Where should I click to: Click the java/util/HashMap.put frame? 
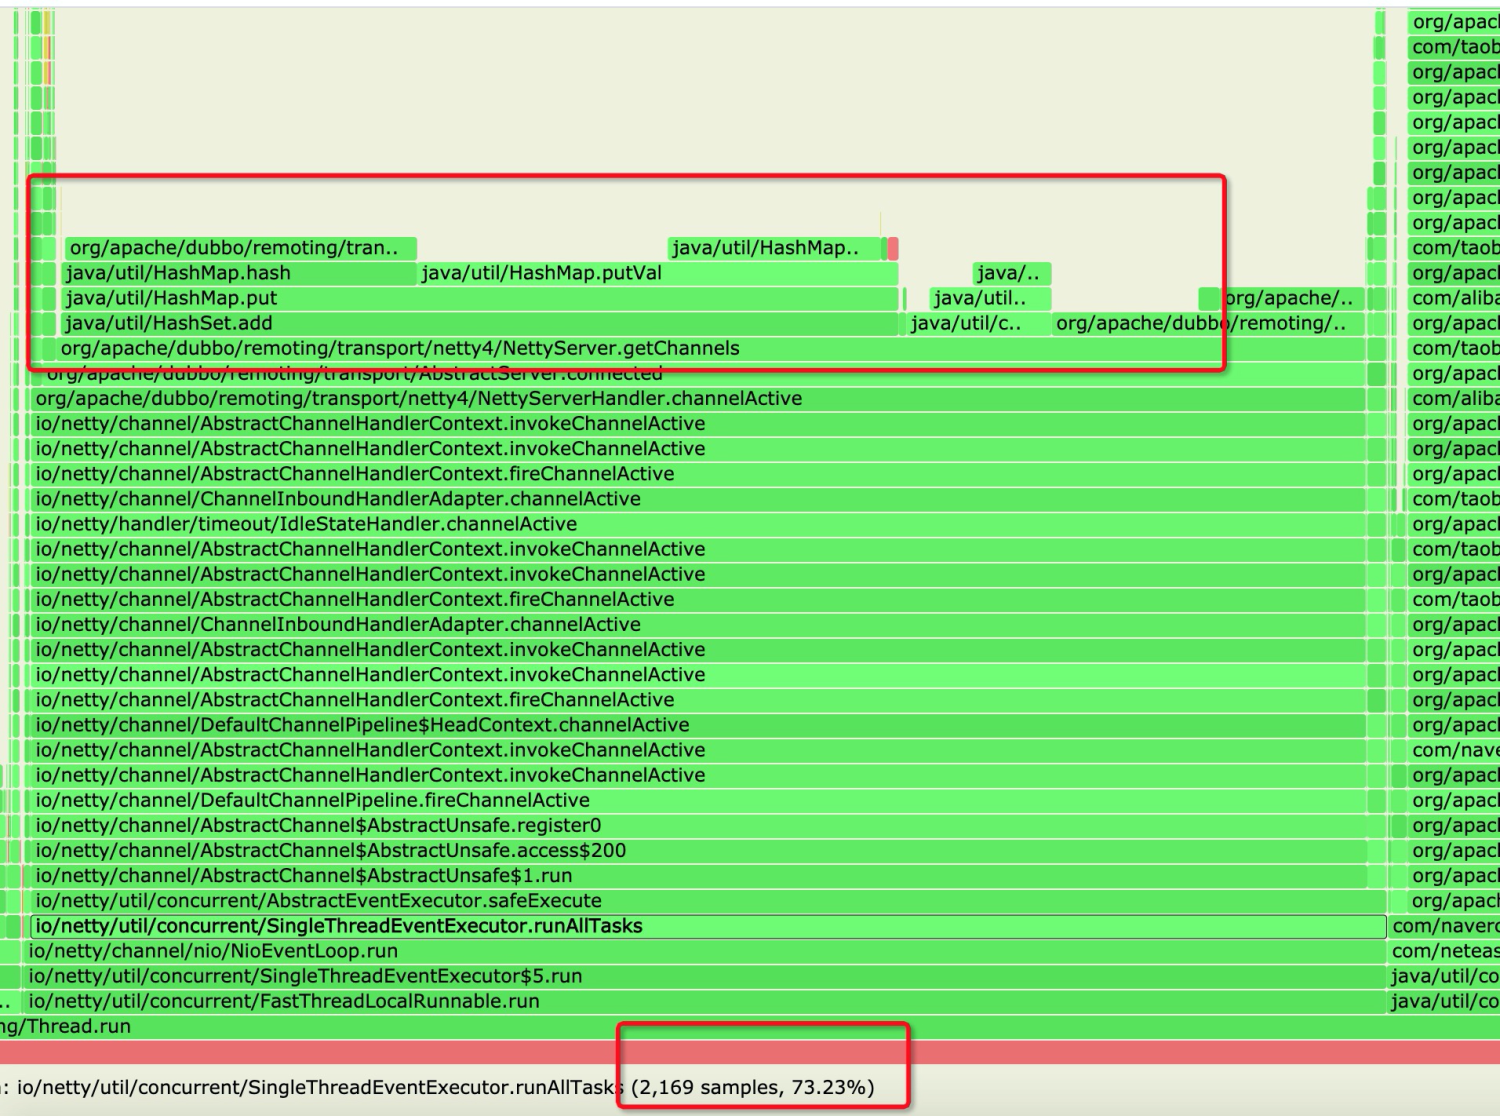478,298
